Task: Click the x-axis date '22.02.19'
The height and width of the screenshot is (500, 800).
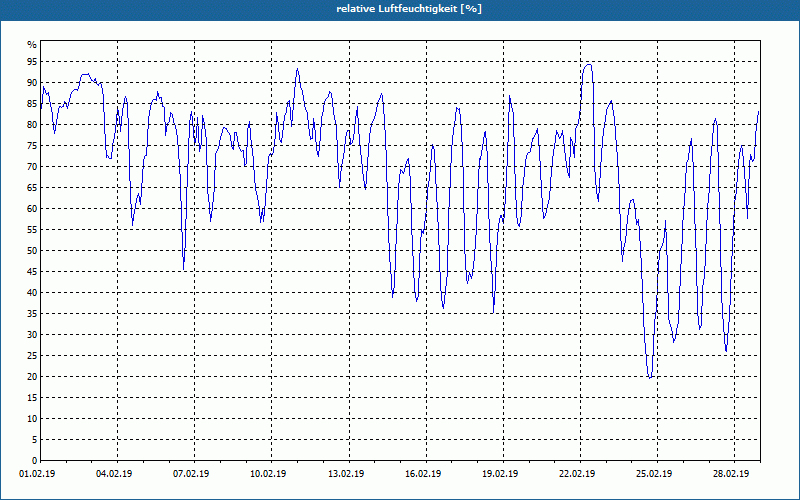Action: [x=577, y=474]
